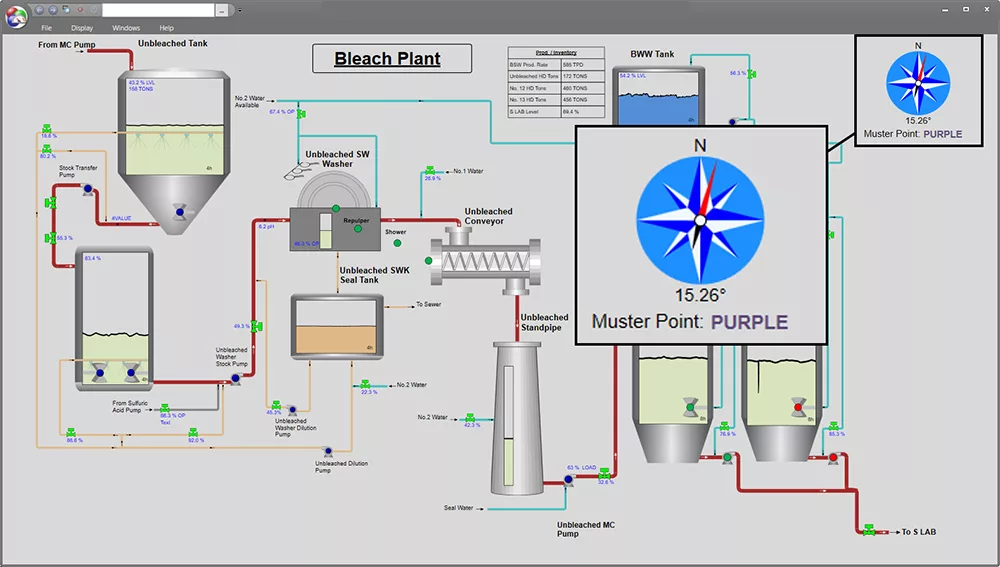Click the Prod. / Inventory table header
This screenshot has width=1000, height=567.
(x=556, y=52)
